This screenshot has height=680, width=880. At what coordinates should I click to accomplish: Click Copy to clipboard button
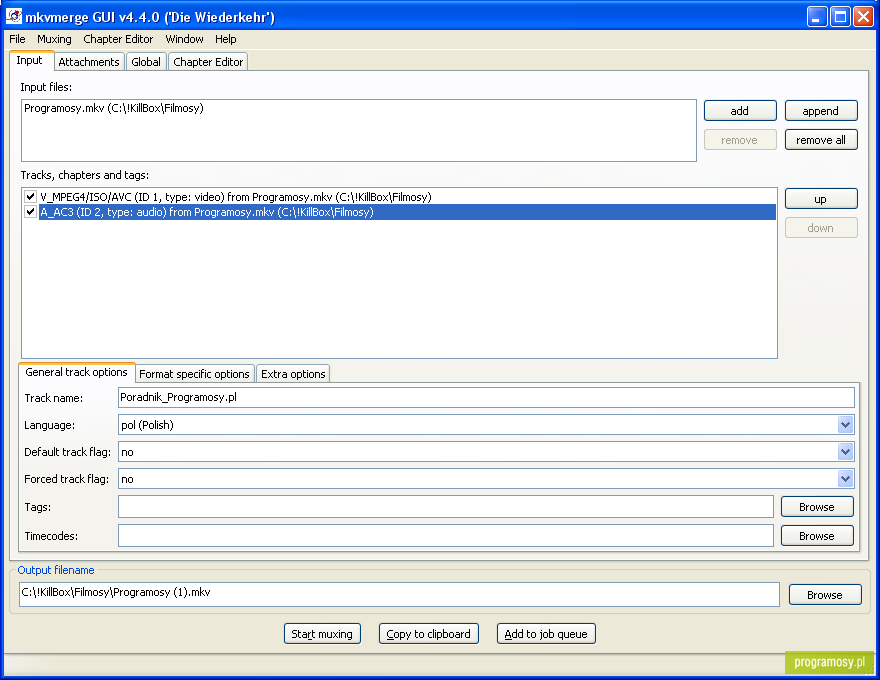pos(428,634)
